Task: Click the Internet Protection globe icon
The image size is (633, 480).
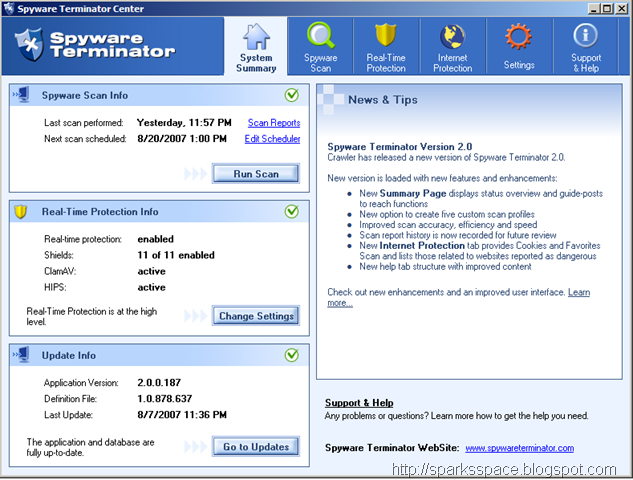Action: [453, 36]
